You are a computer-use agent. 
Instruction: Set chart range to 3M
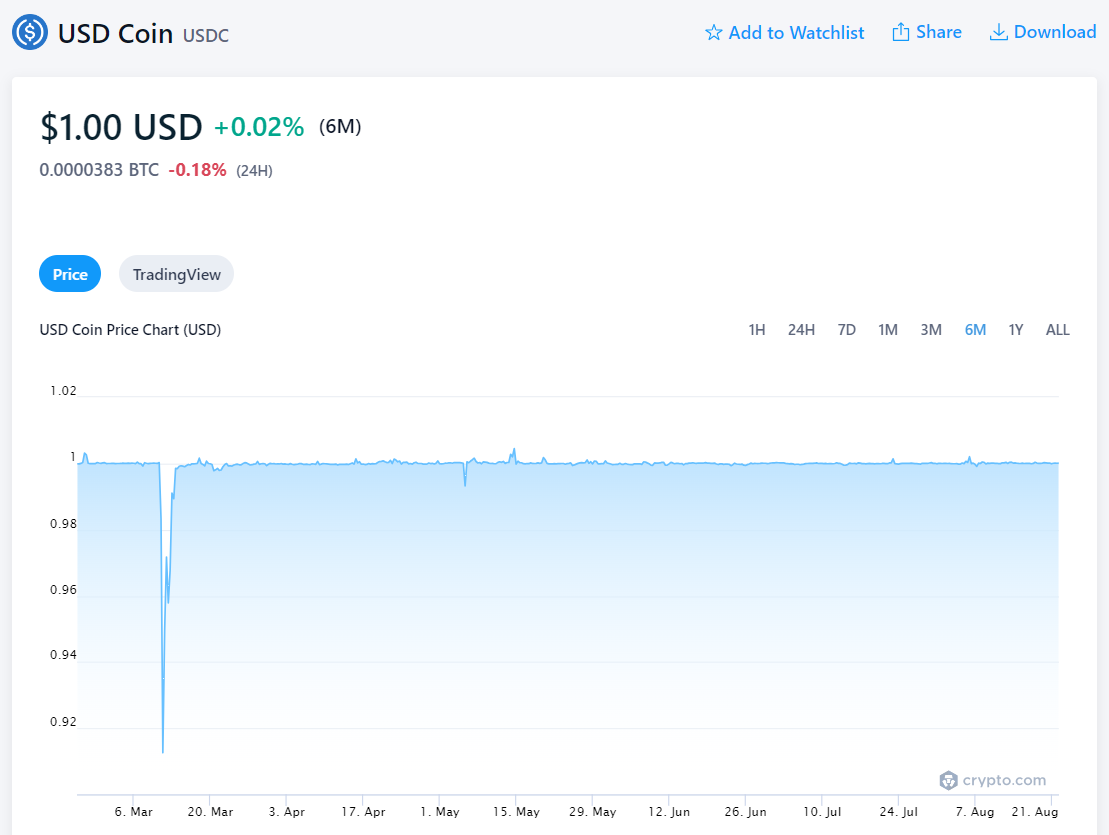(x=931, y=329)
